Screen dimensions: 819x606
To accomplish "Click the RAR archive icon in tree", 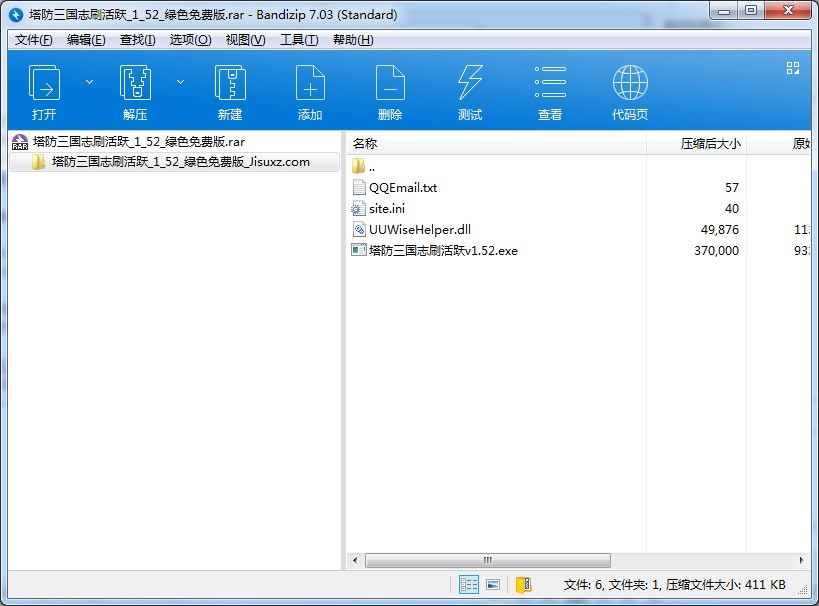I will click(20, 142).
